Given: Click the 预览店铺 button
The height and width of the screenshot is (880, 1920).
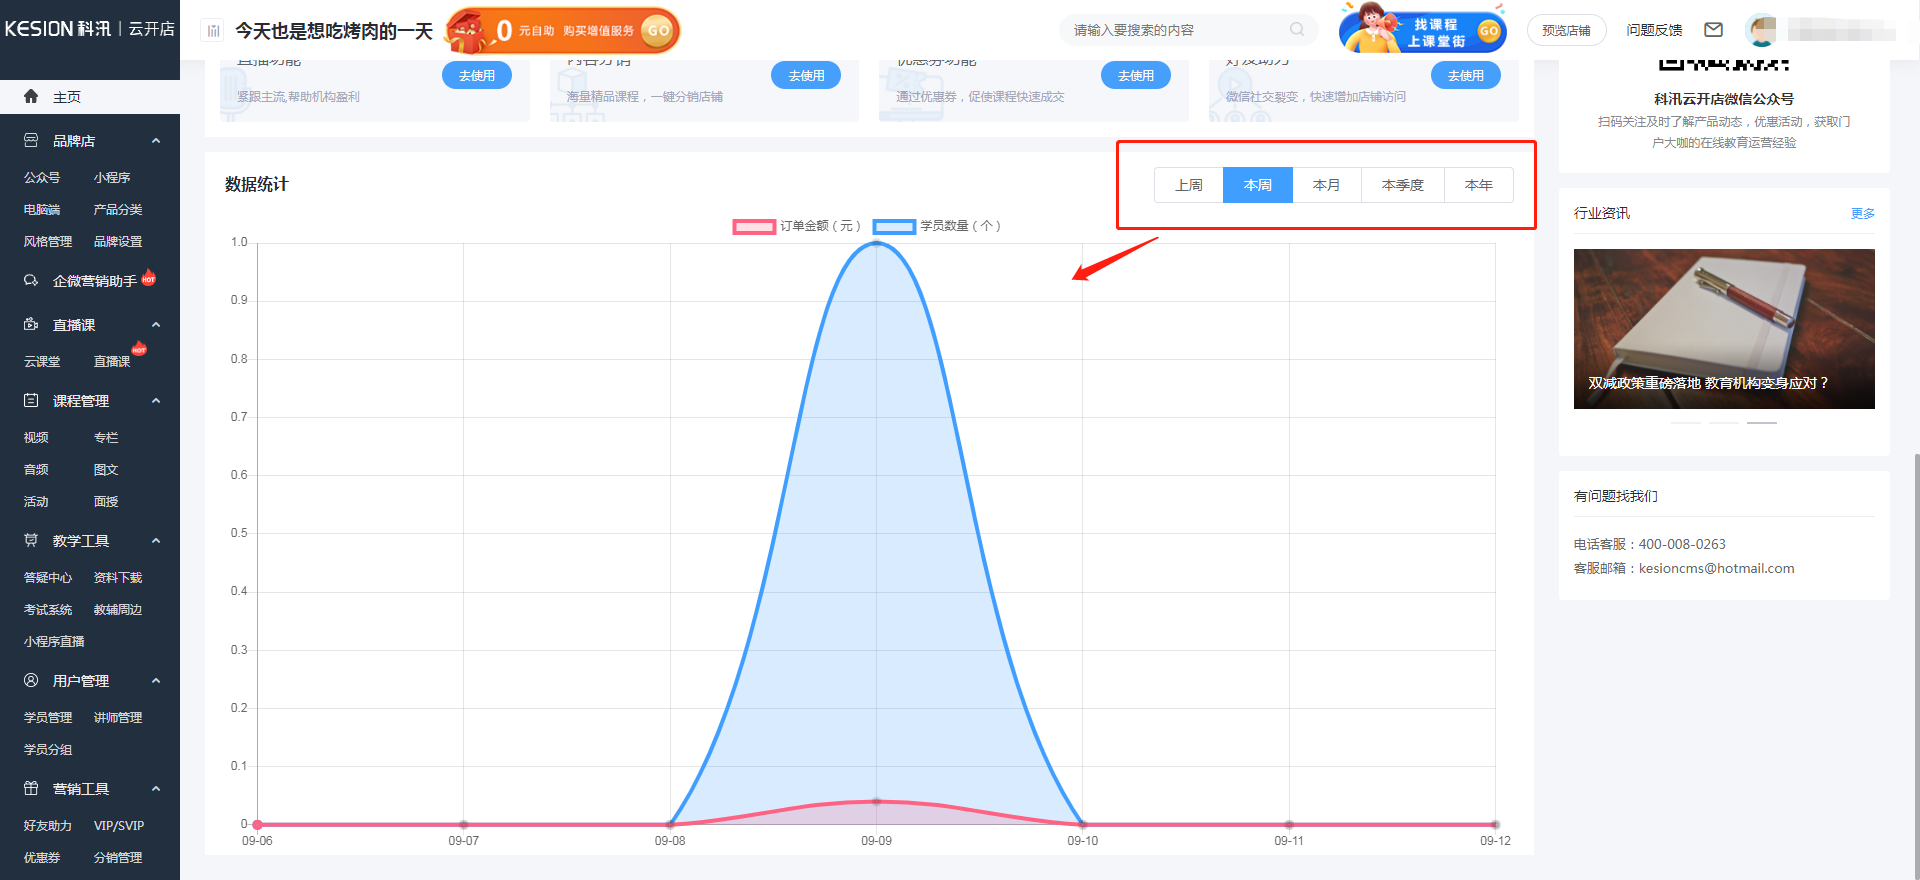Looking at the screenshot, I should 1566,30.
